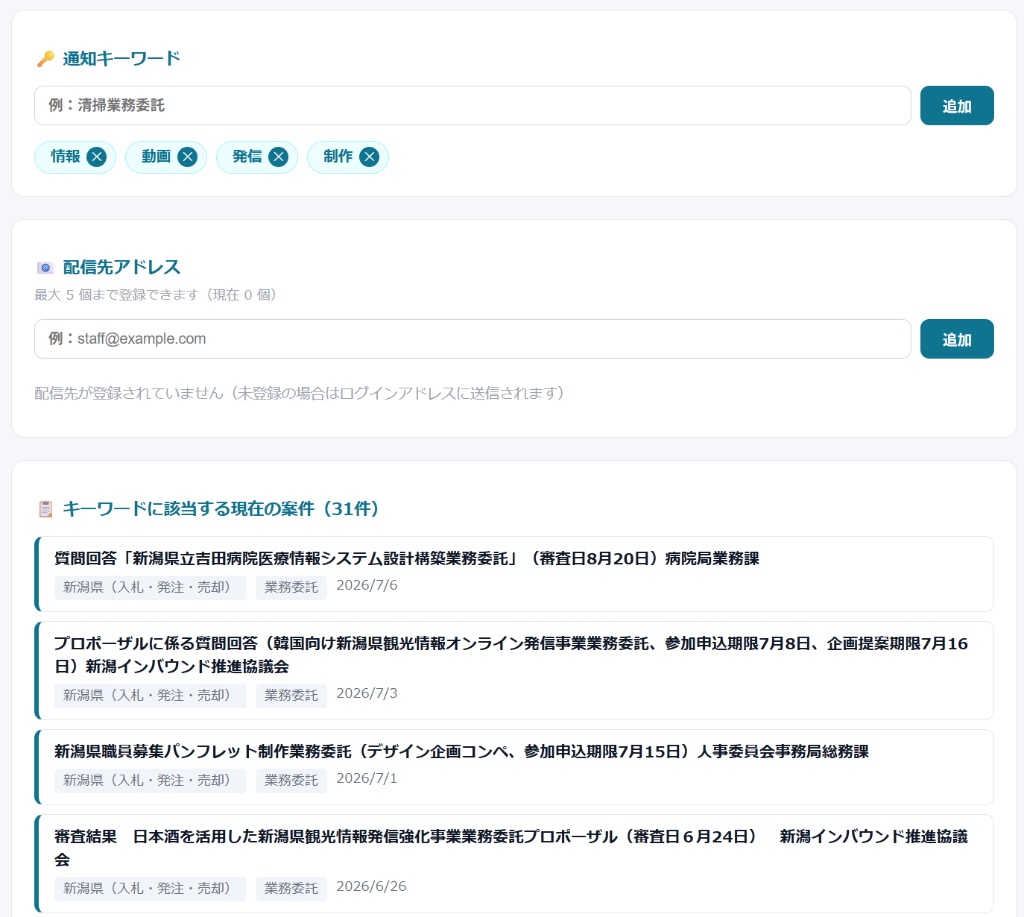Click 業務委託 tag on 吉田病院 case
Viewport: 1024px width, 917px height.
pos(291,587)
